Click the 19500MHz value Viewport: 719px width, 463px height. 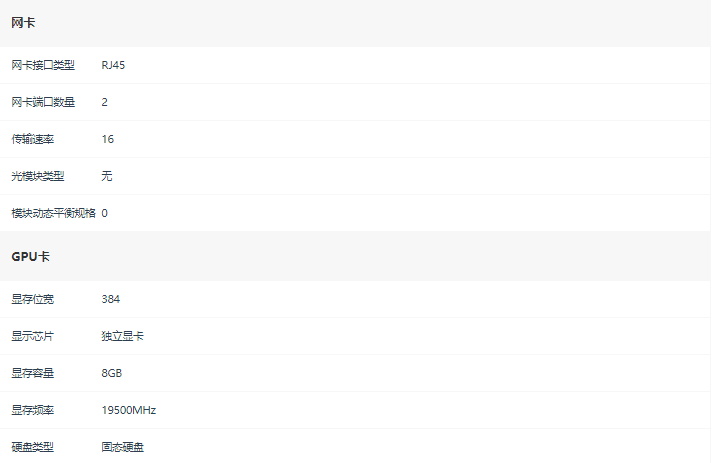pyautogui.click(x=129, y=410)
